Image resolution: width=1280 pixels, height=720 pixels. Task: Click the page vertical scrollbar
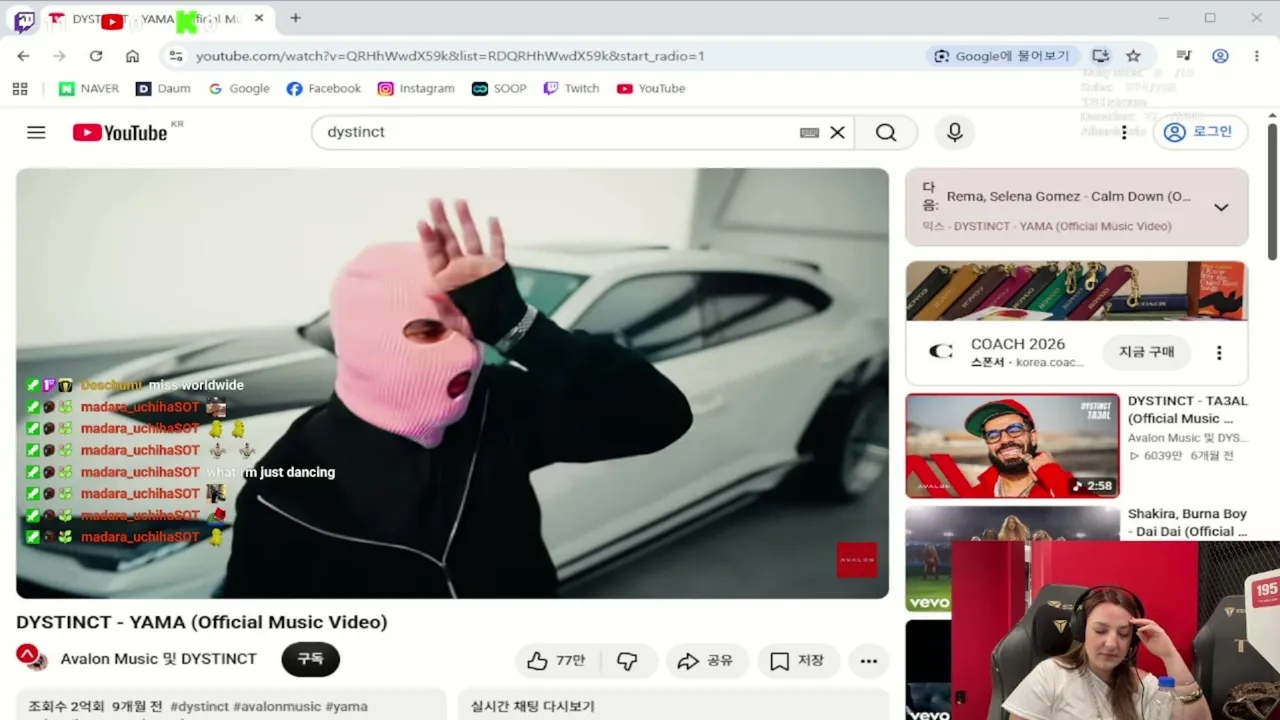click(1272, 190)
